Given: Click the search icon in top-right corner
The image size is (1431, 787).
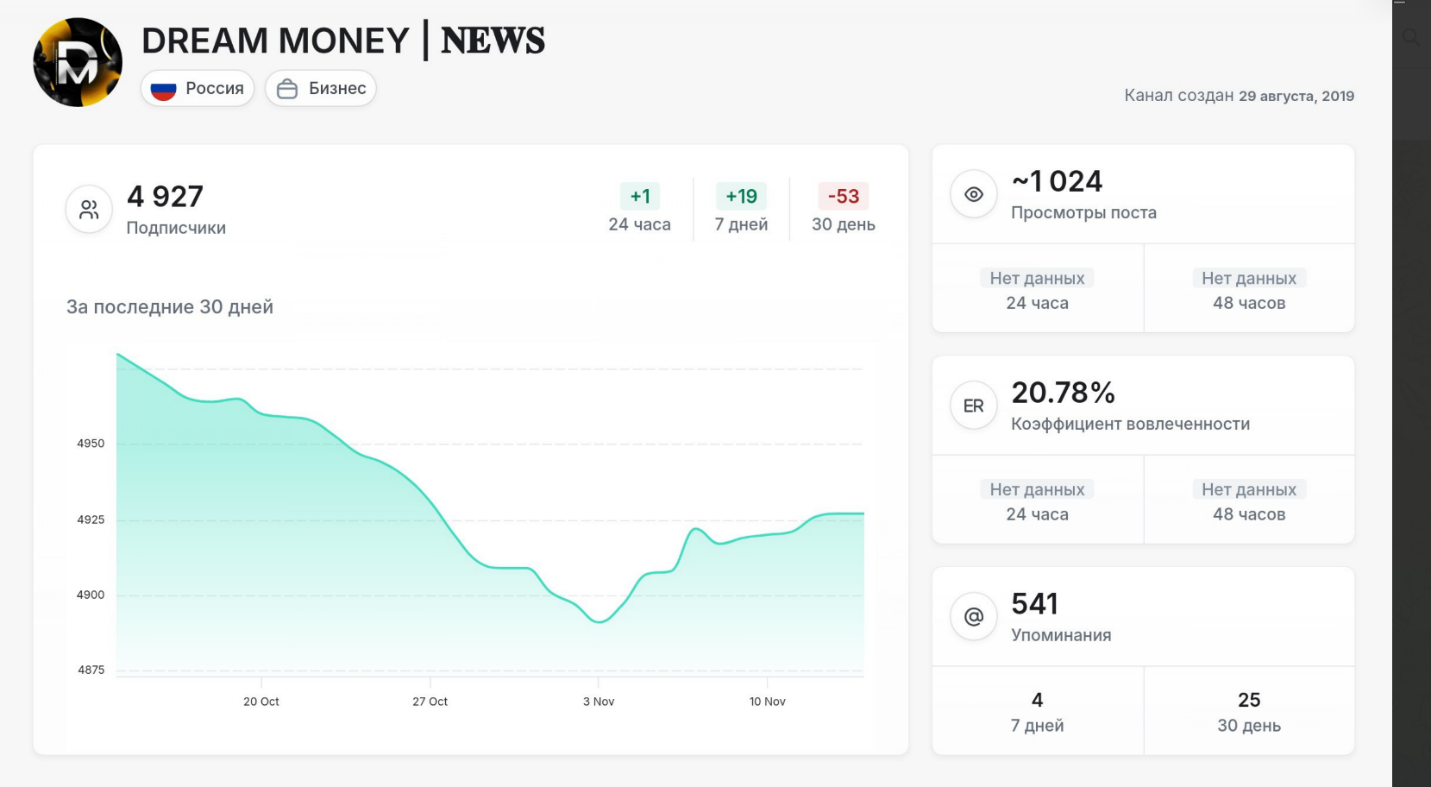Looking at the screenshot, I should click(1411, 38).
